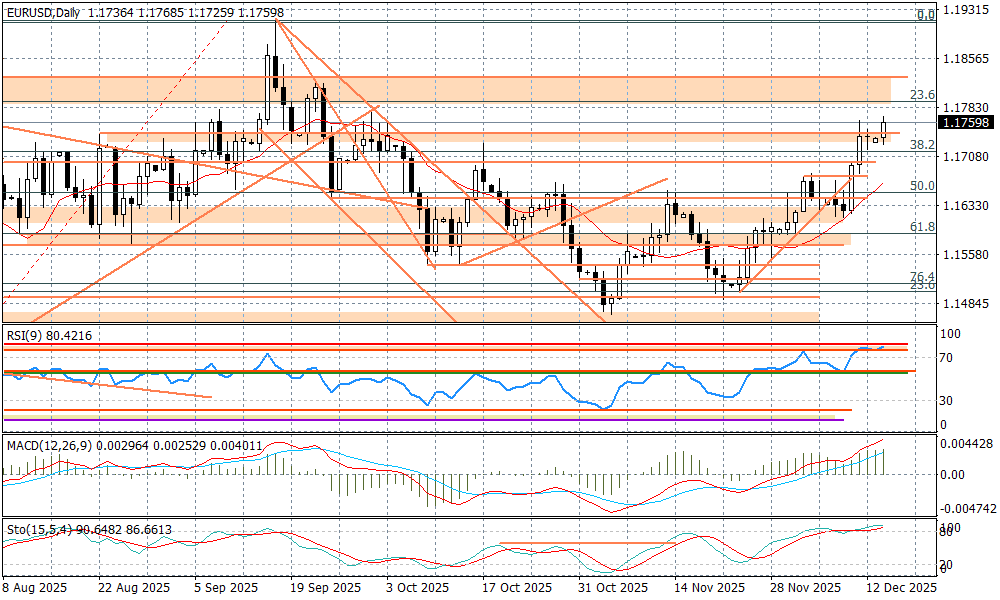Click the current price tag 1.17598
The image size is (1000, 600).
pyautogui.click(x=966, y=122)
